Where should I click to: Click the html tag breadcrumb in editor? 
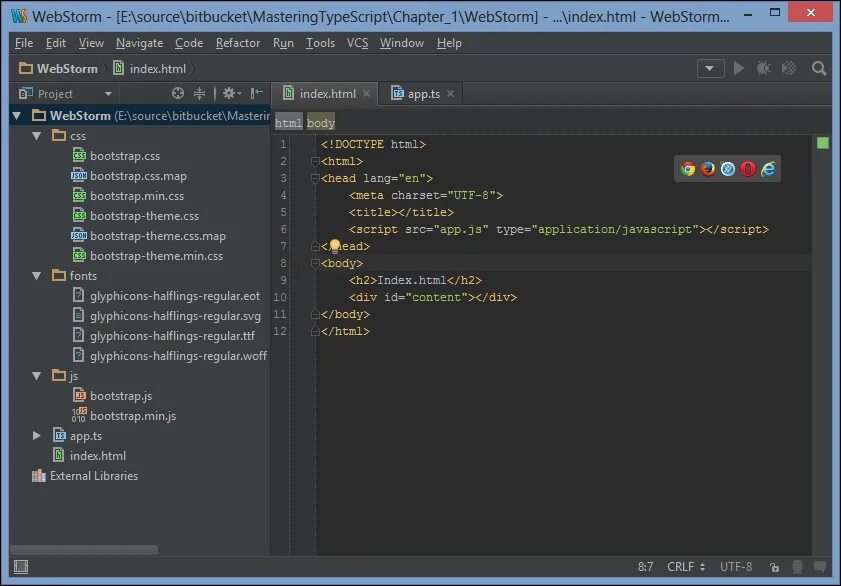tap(289, 123)
